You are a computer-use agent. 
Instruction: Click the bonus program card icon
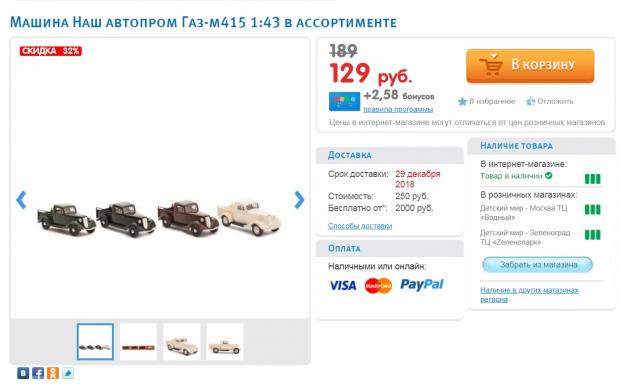344,101
